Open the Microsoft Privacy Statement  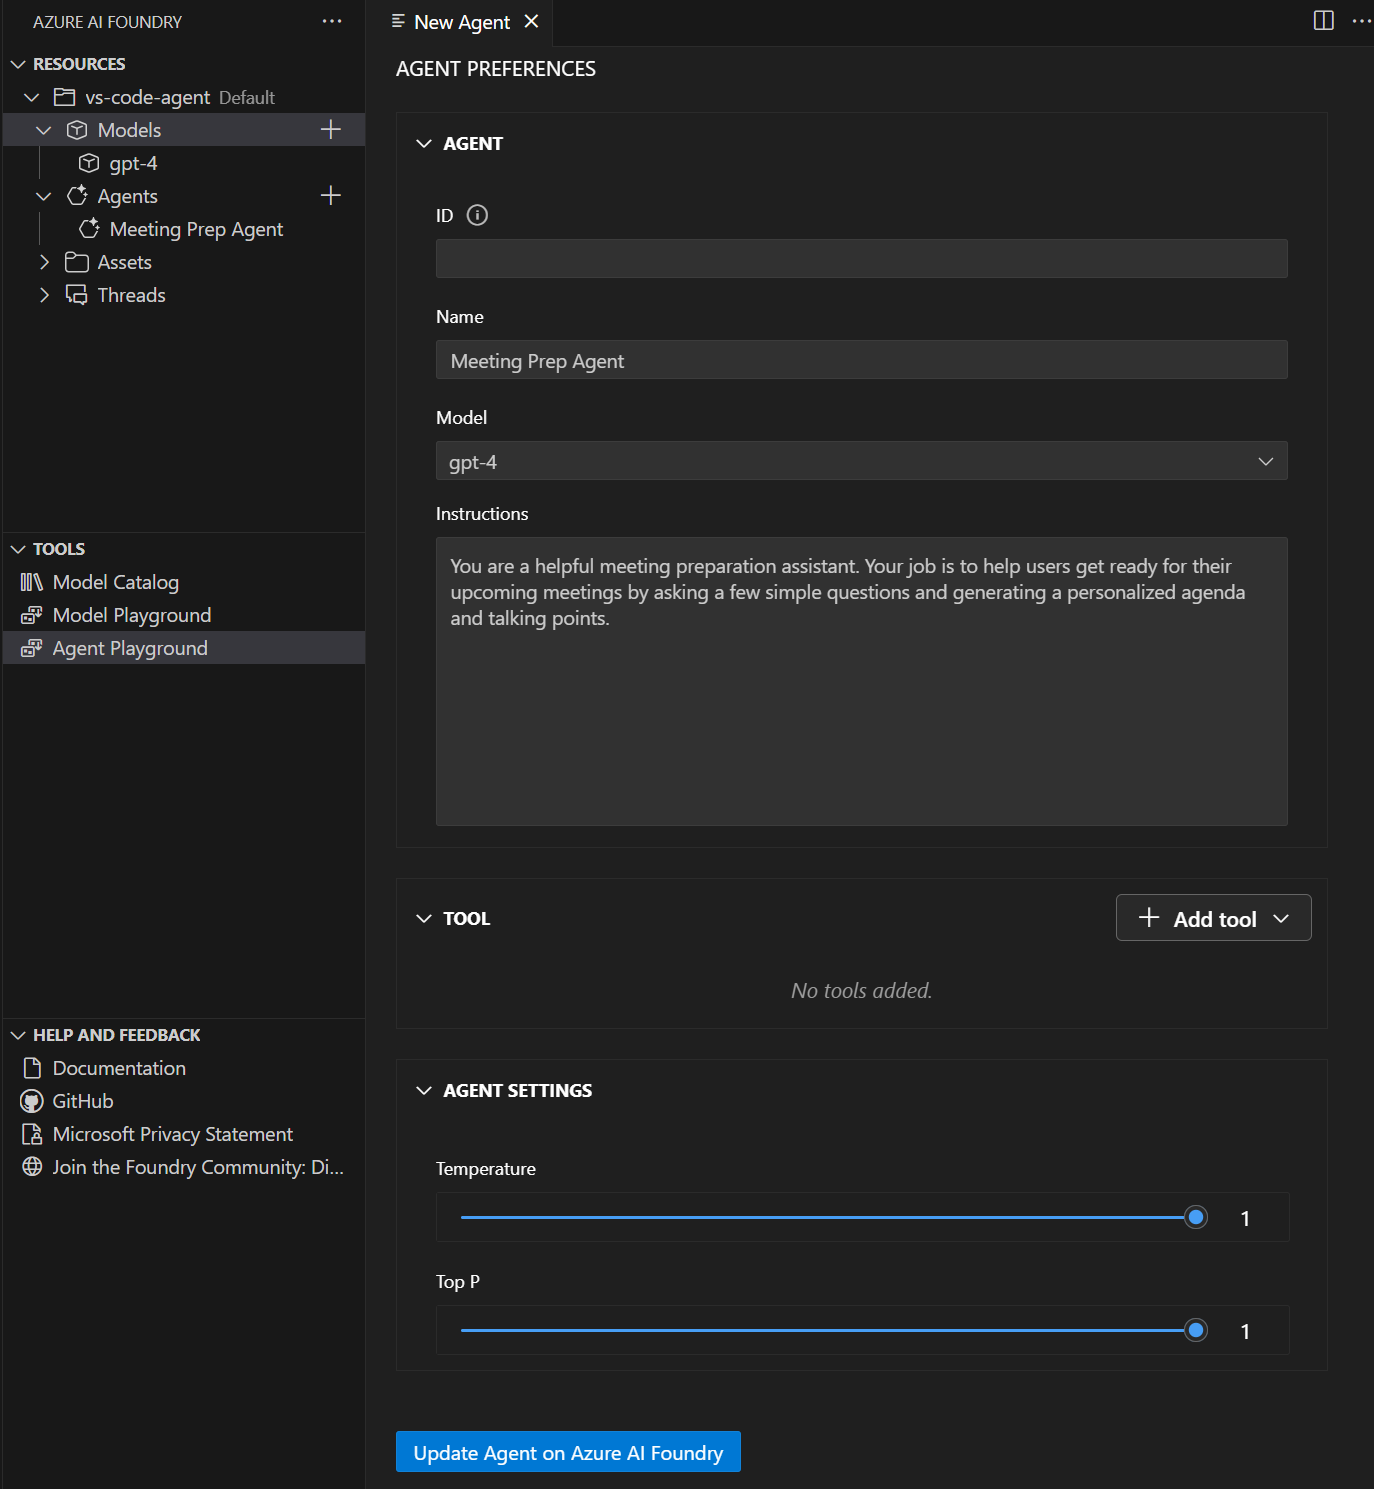172,1133
